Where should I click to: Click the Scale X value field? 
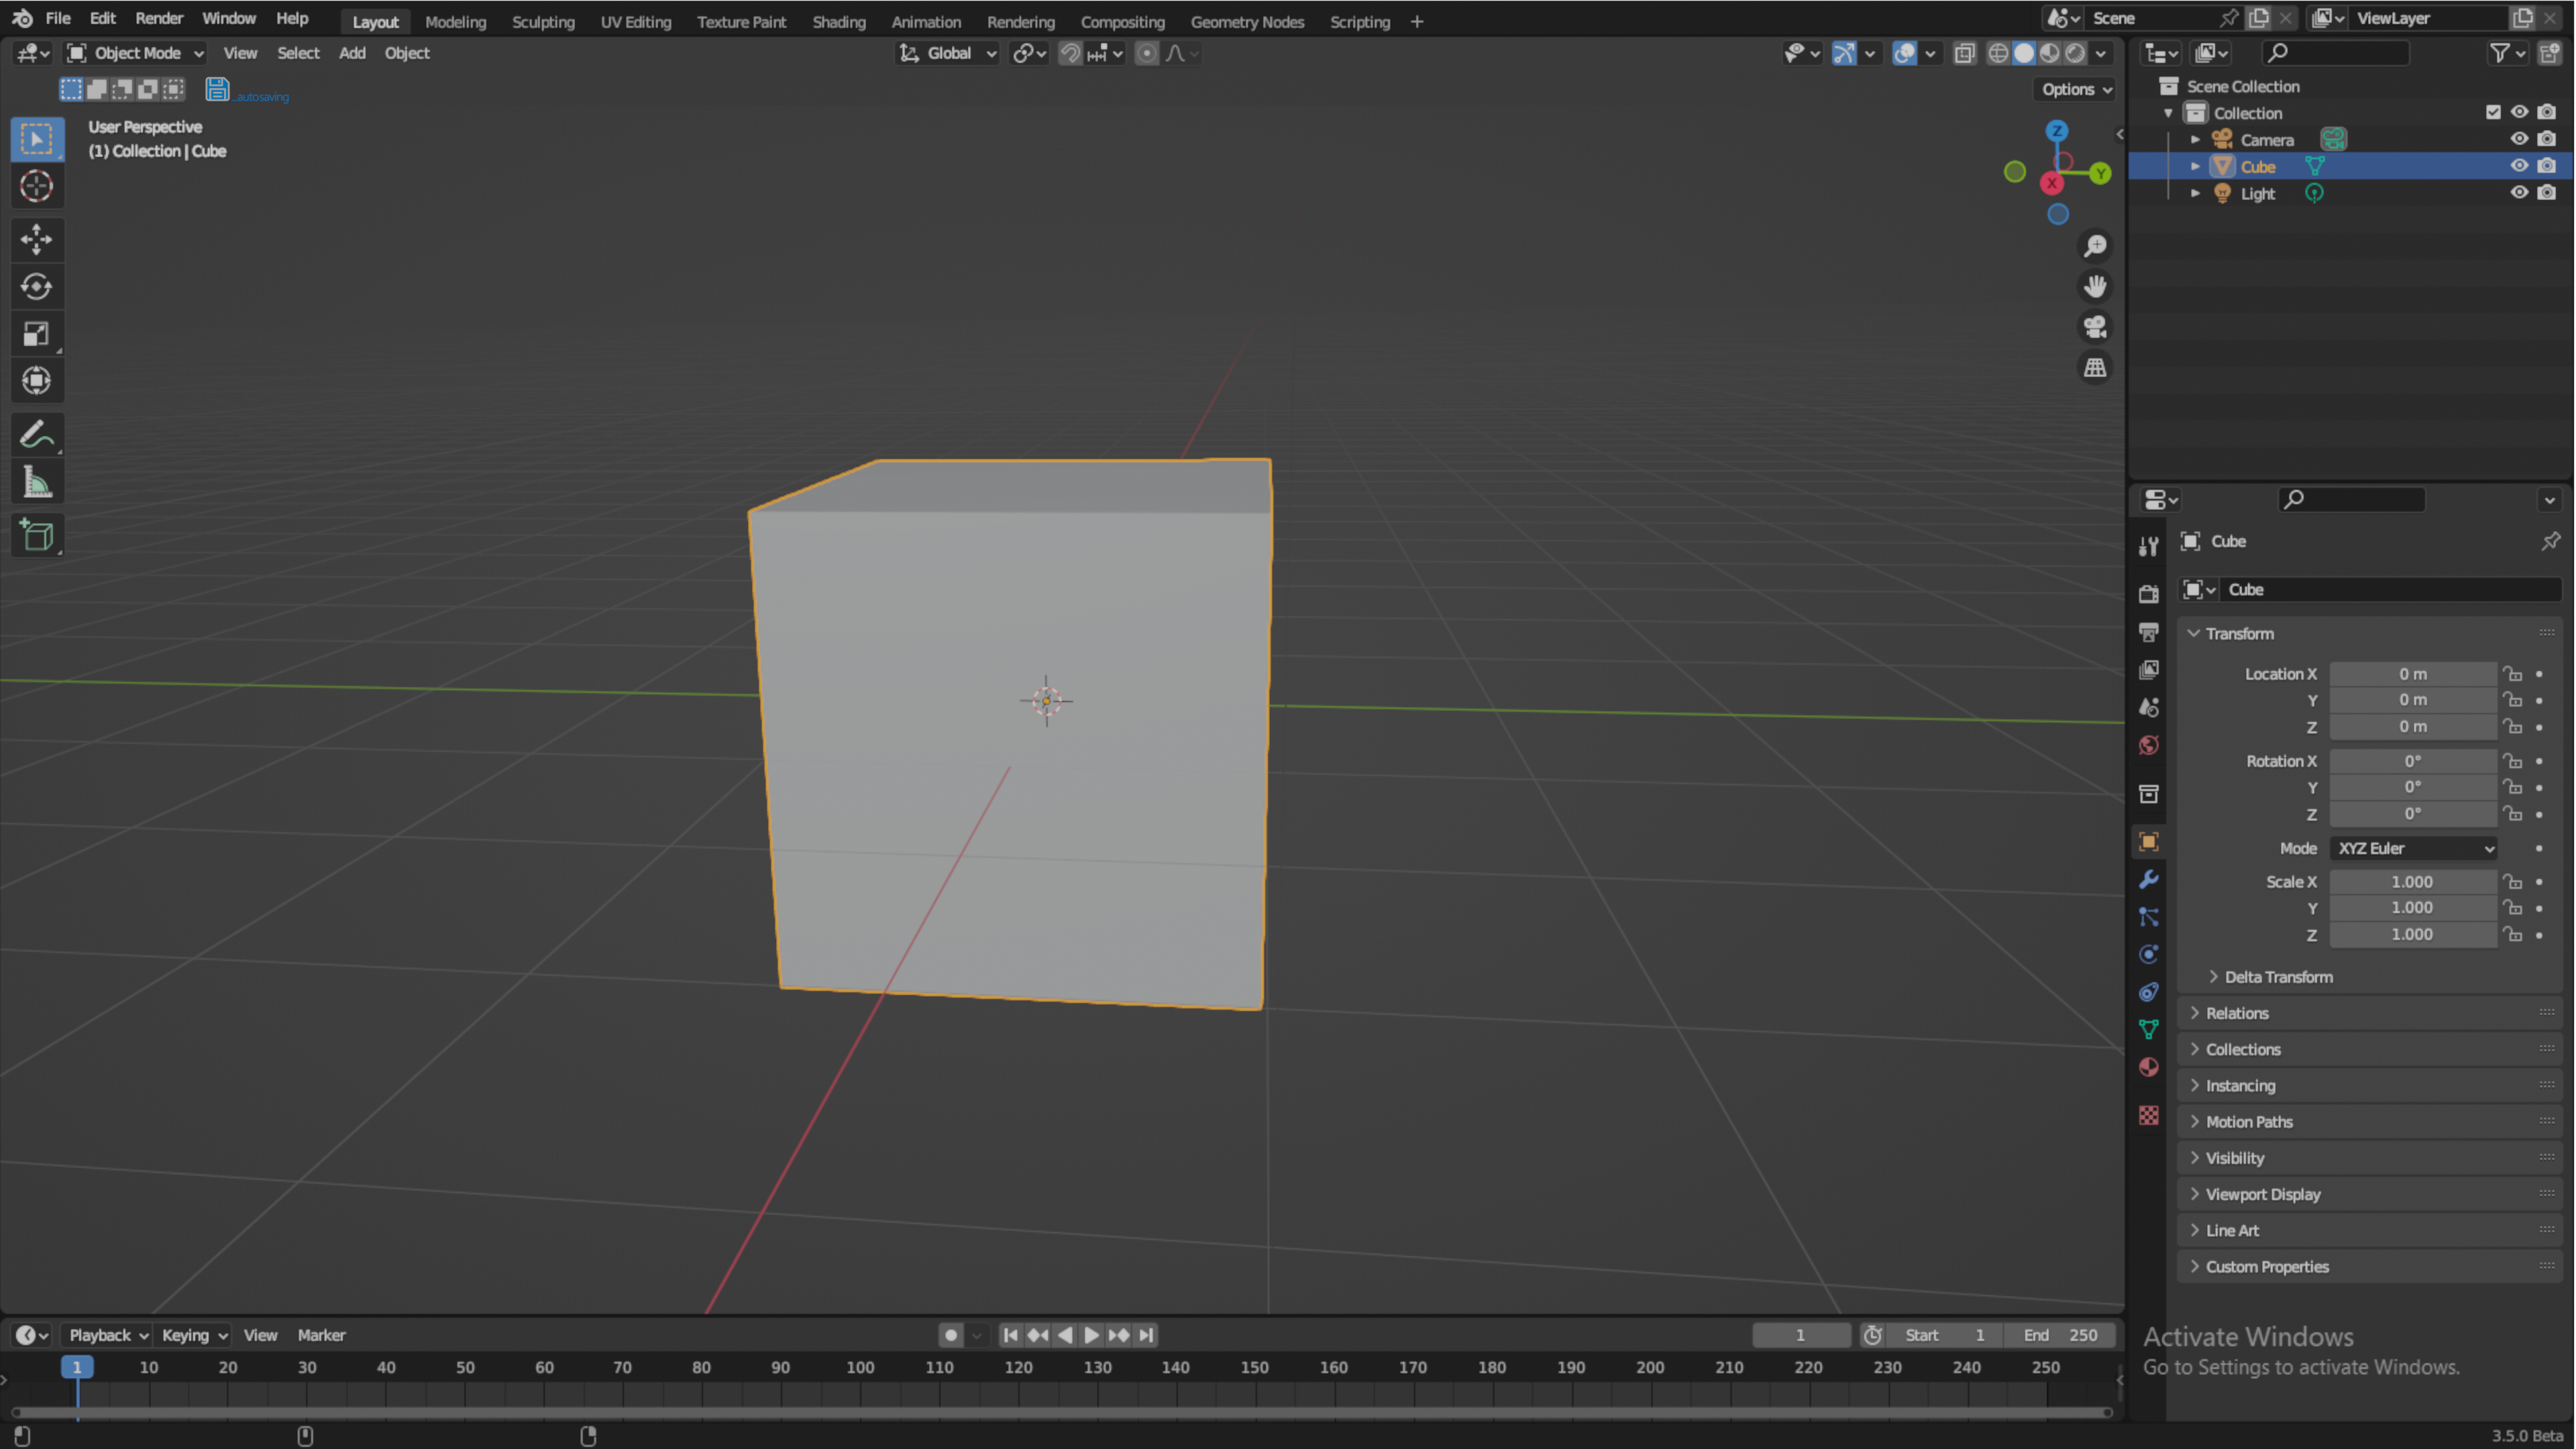[2412, 881]
